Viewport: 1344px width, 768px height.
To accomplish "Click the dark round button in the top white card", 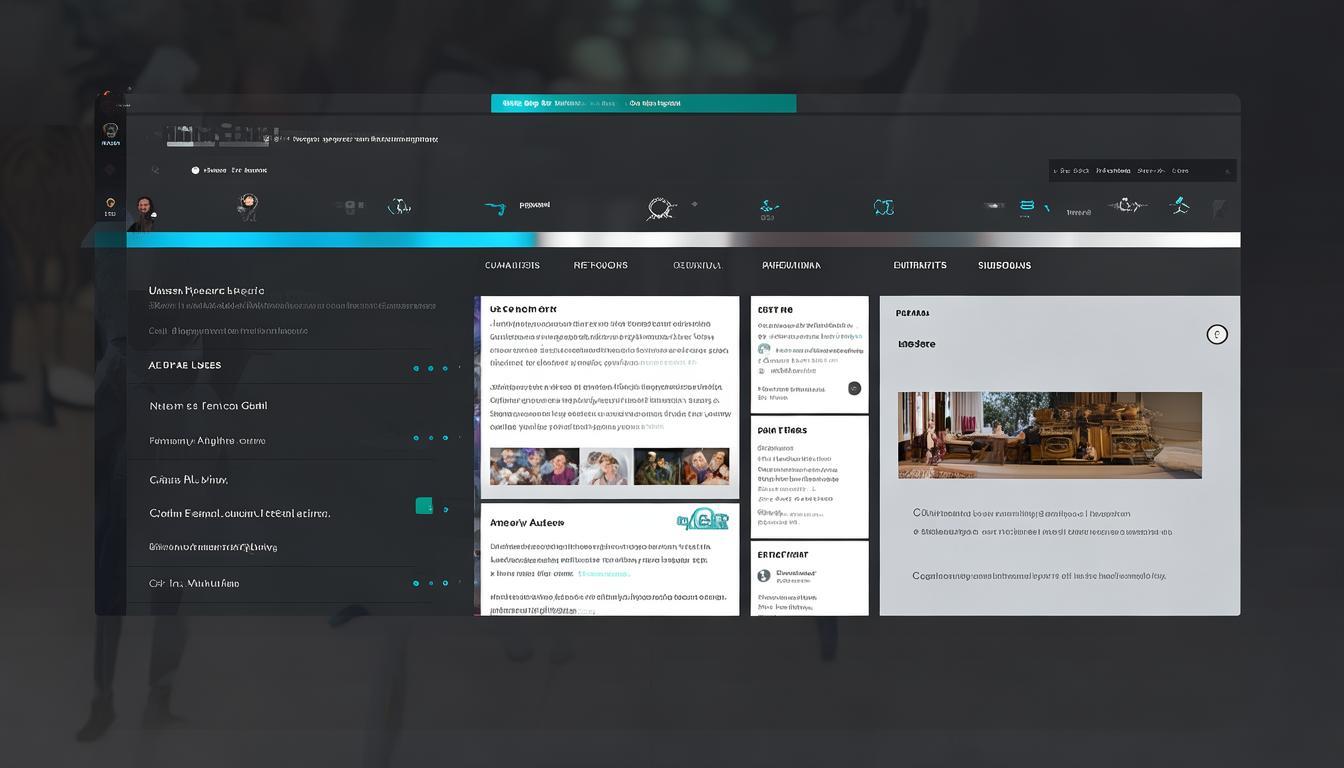I will click(854, 388).
